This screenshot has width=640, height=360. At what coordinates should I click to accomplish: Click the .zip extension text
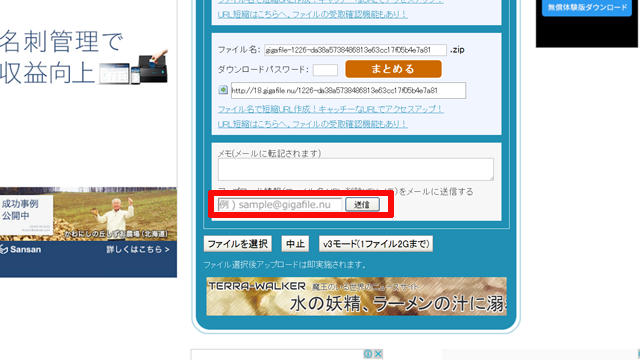[x=457, y=50]
